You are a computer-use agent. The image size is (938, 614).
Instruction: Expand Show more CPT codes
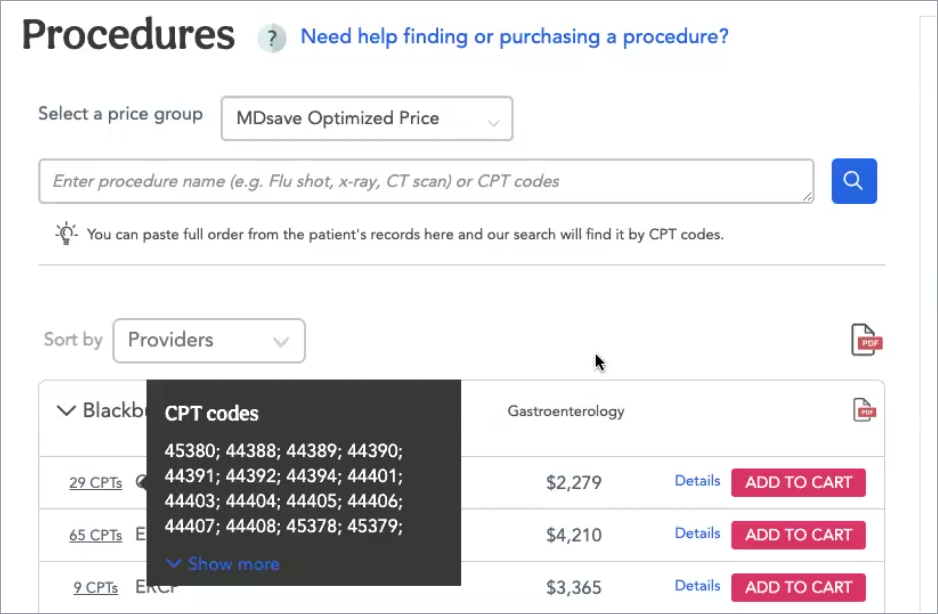(223, 564)
